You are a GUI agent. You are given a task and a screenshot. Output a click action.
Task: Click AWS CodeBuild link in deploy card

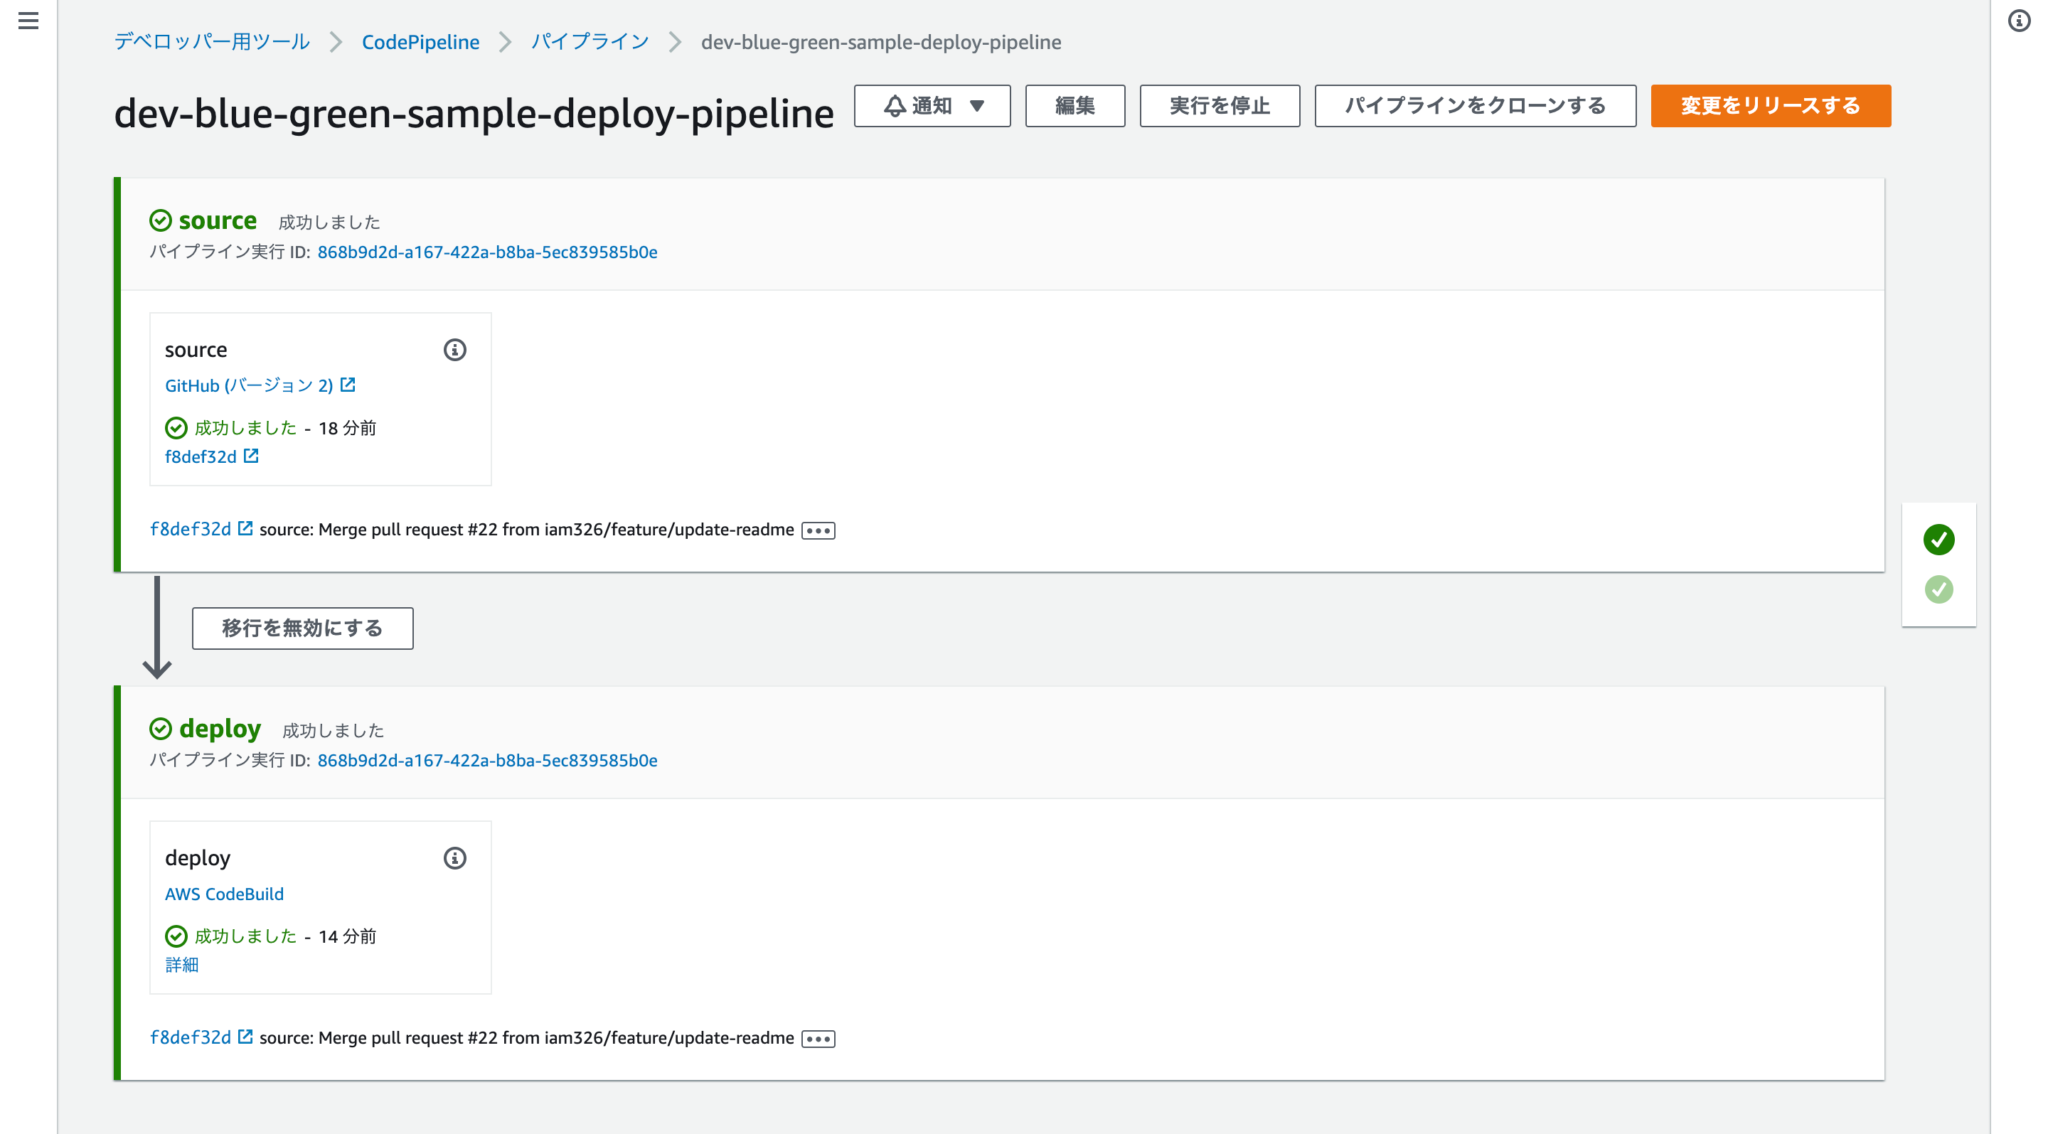[224, 894]
